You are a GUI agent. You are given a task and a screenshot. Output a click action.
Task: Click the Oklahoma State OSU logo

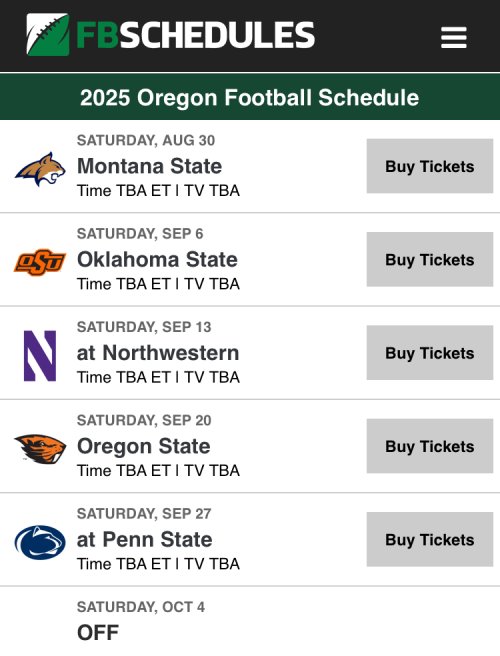click(40, 262)
